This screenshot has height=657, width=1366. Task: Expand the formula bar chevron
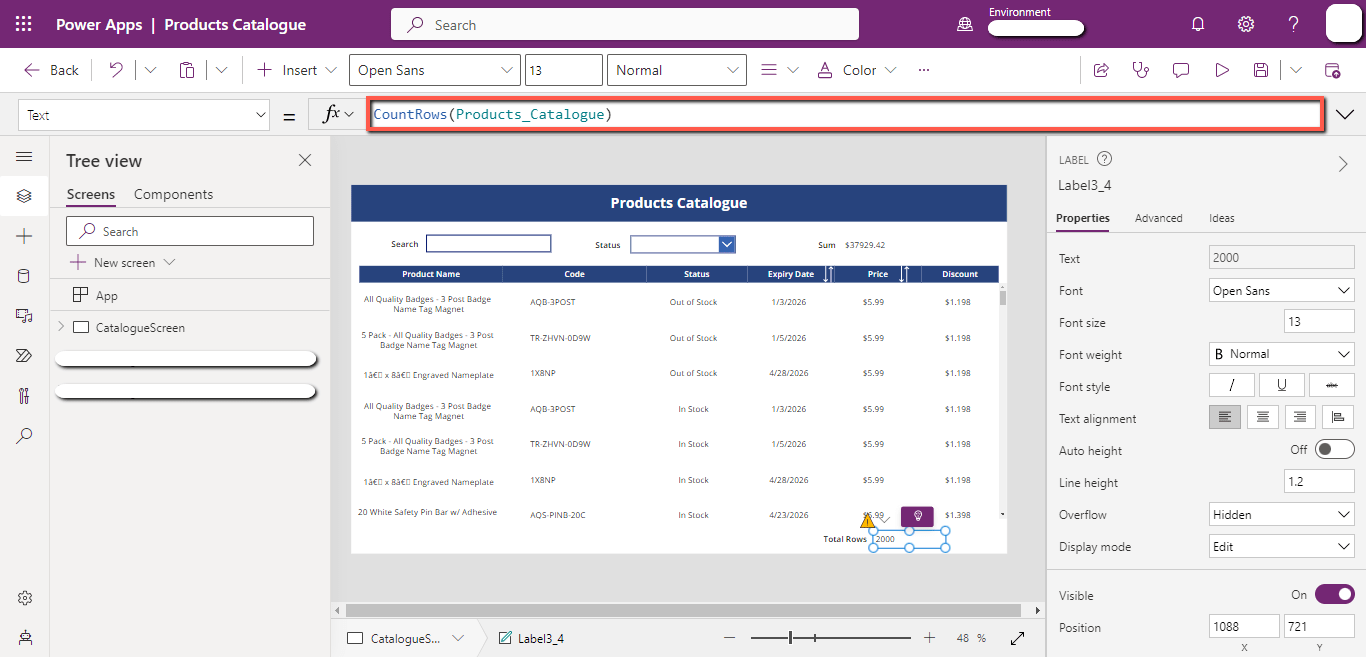pyautogui.click(x=1344, y=115)
